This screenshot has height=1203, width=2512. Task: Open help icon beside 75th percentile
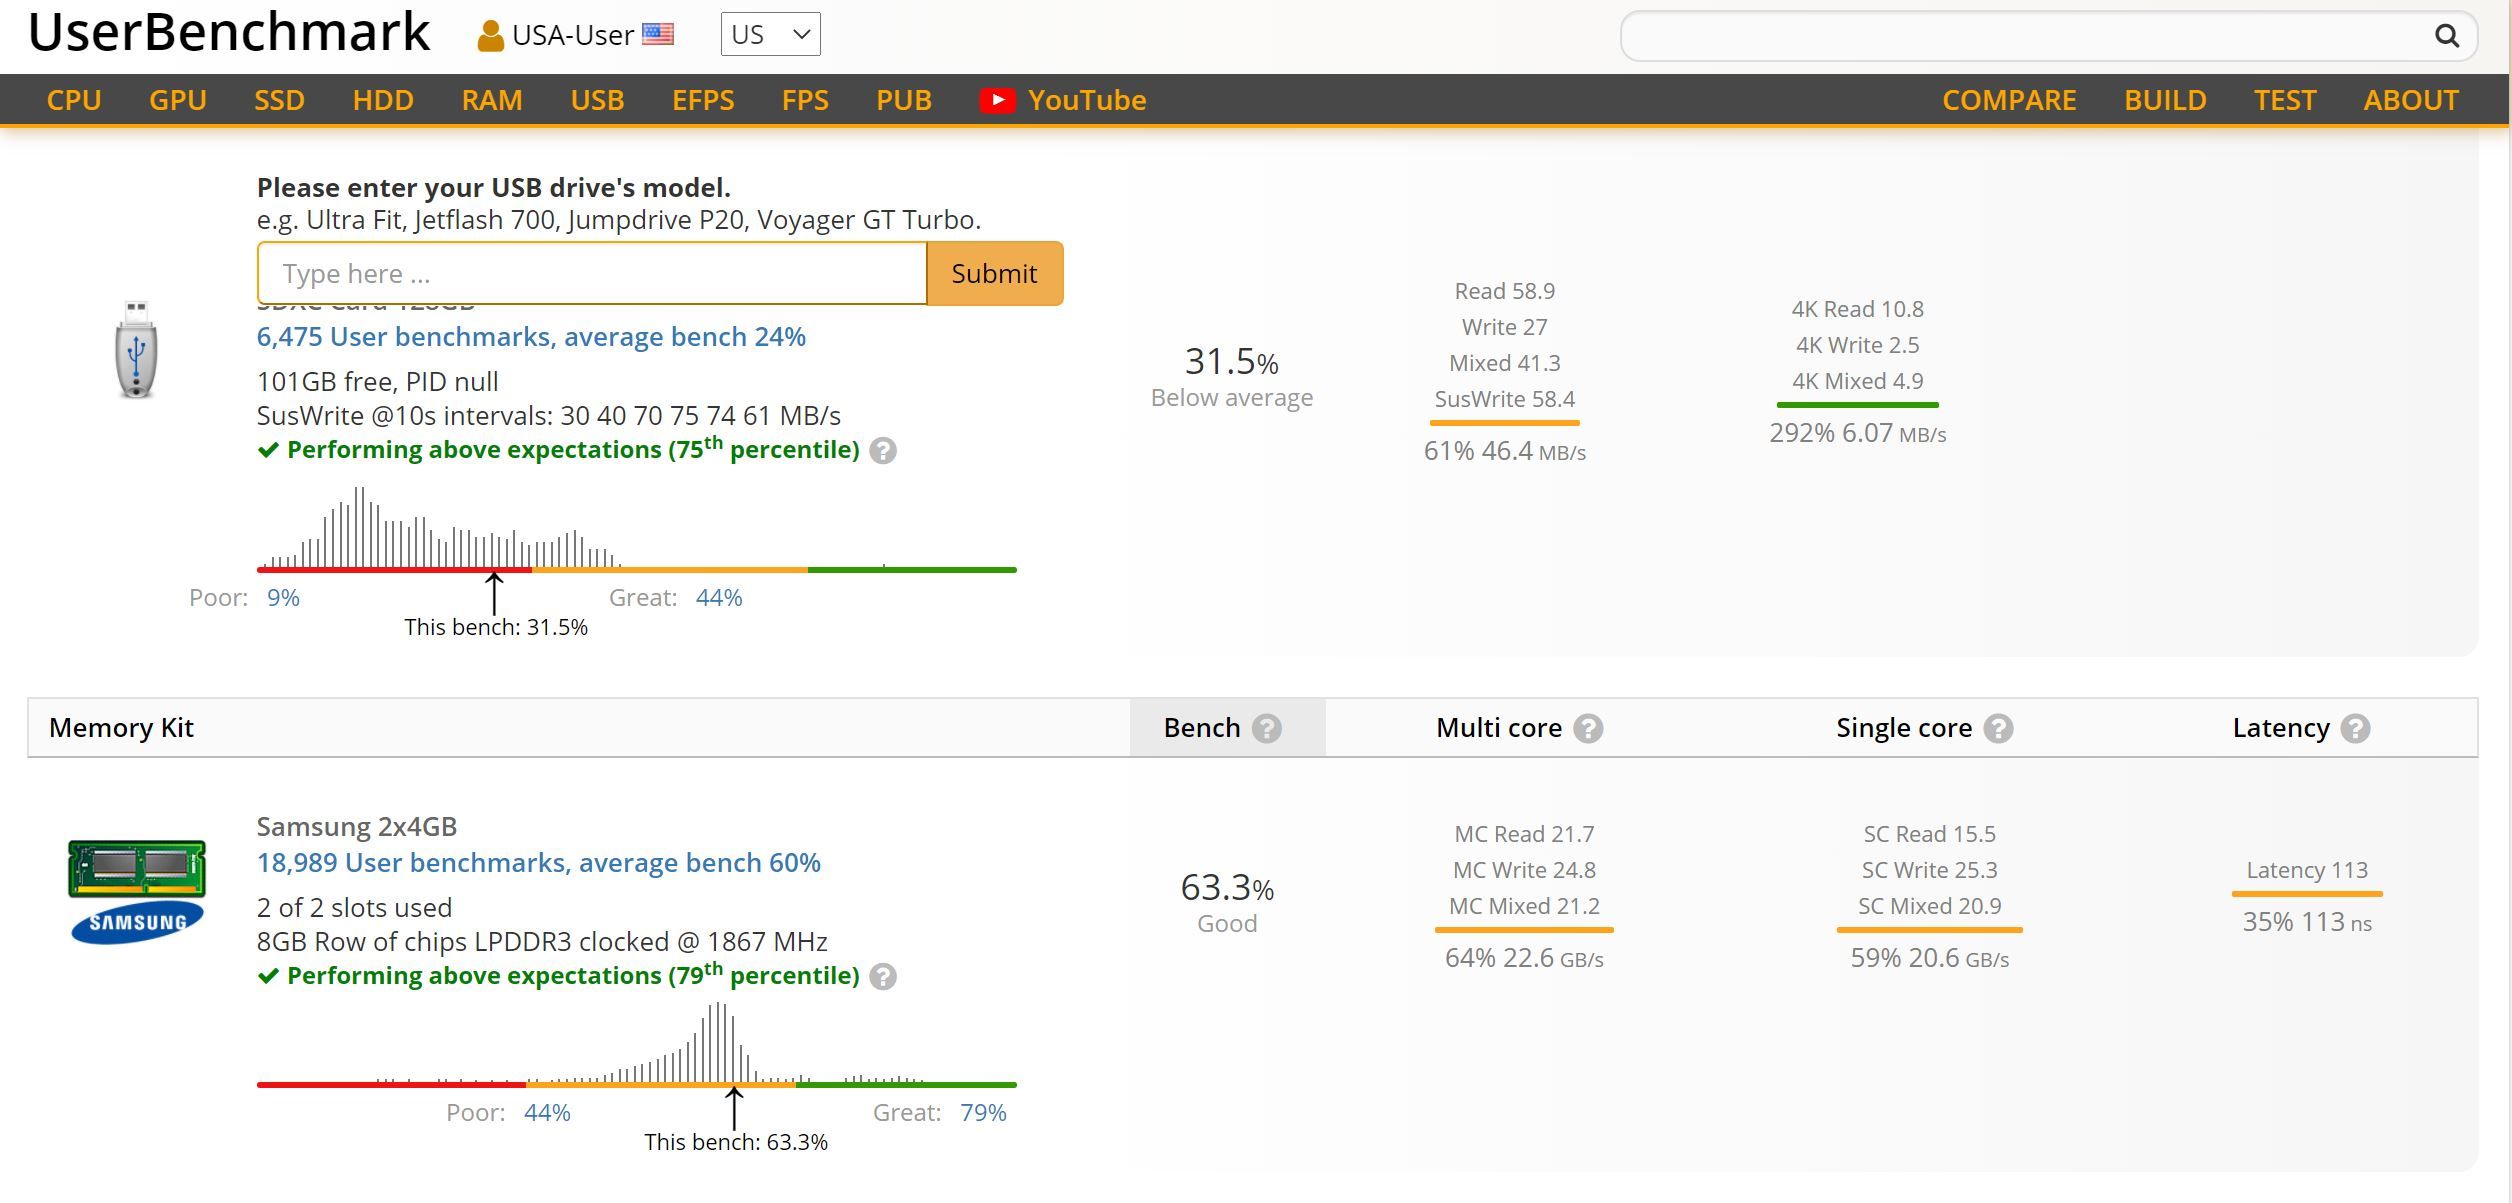[x=883, y=451]
